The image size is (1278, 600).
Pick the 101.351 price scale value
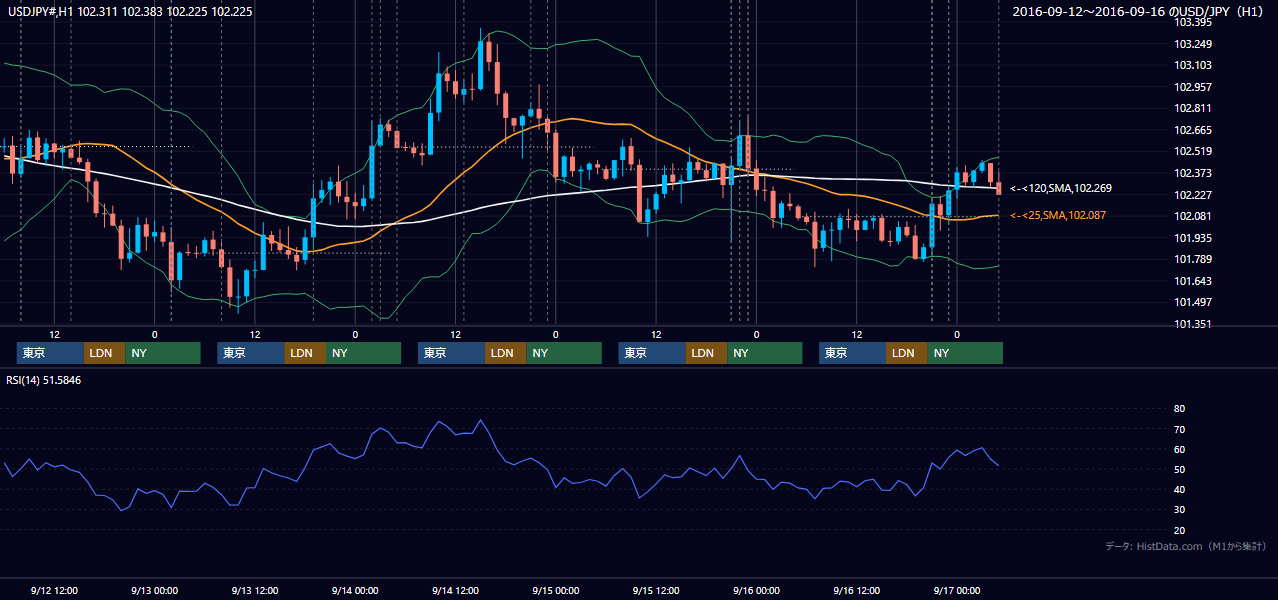1193,324
